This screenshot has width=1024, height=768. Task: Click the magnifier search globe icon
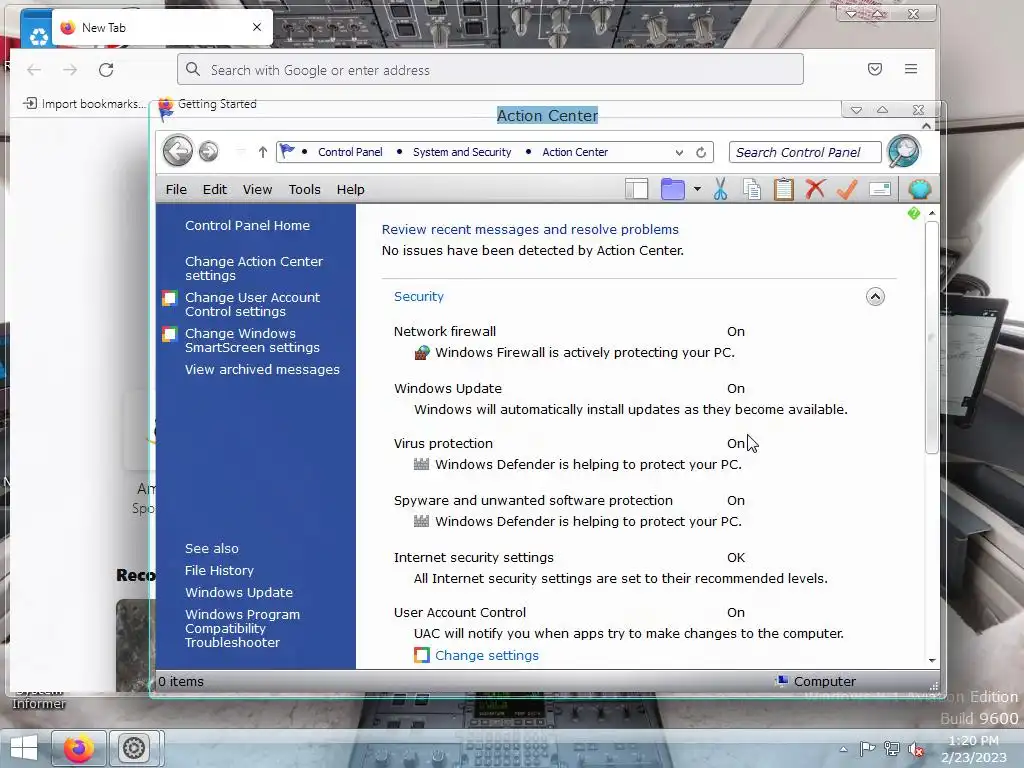(904, 152)
